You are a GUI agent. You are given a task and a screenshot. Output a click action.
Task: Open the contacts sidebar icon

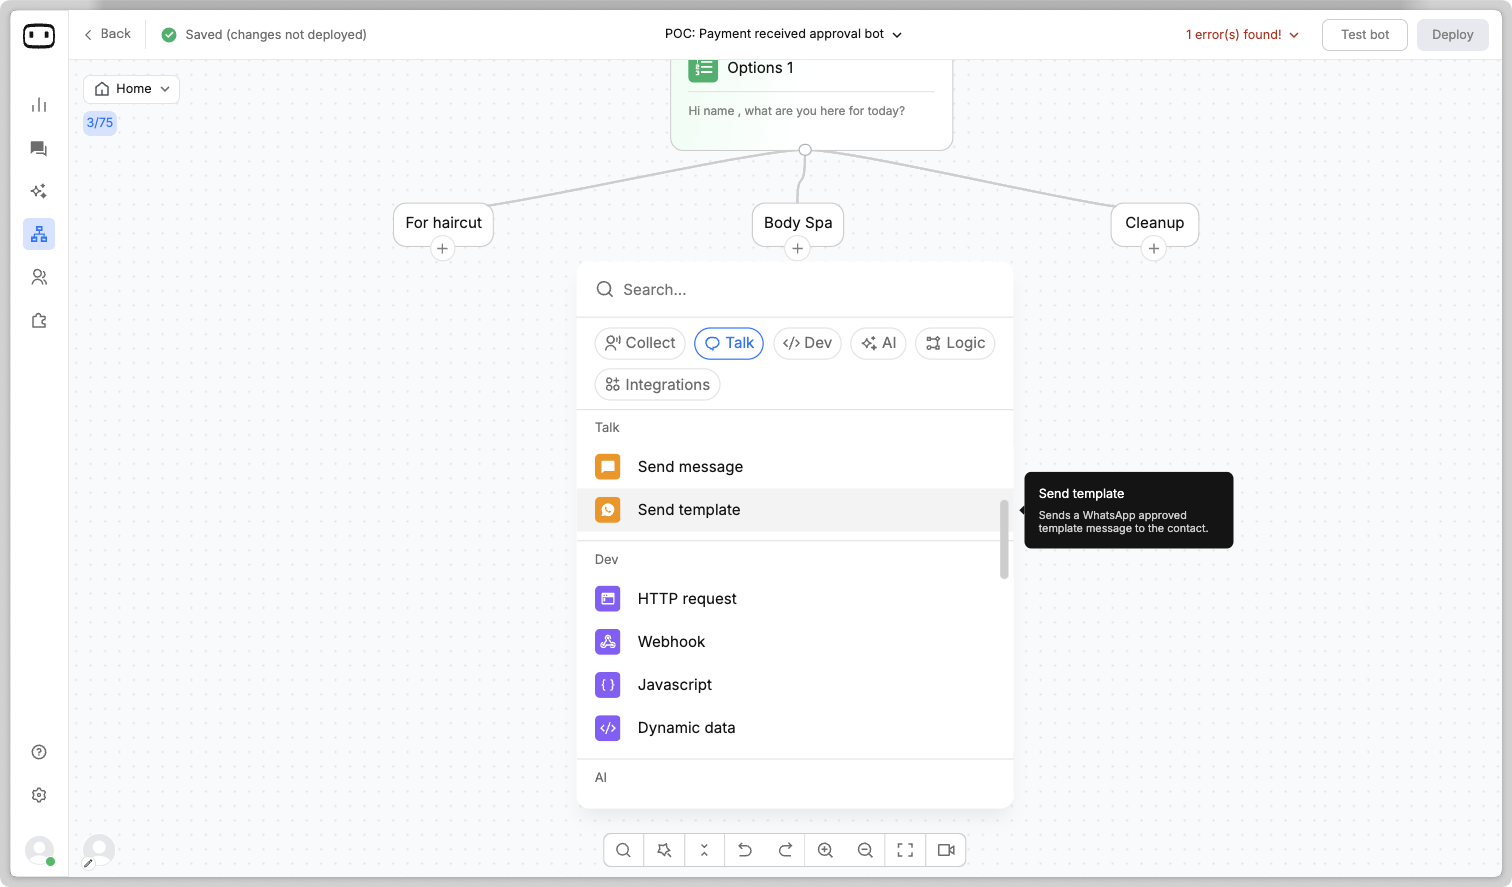click(x=39, y=277)
